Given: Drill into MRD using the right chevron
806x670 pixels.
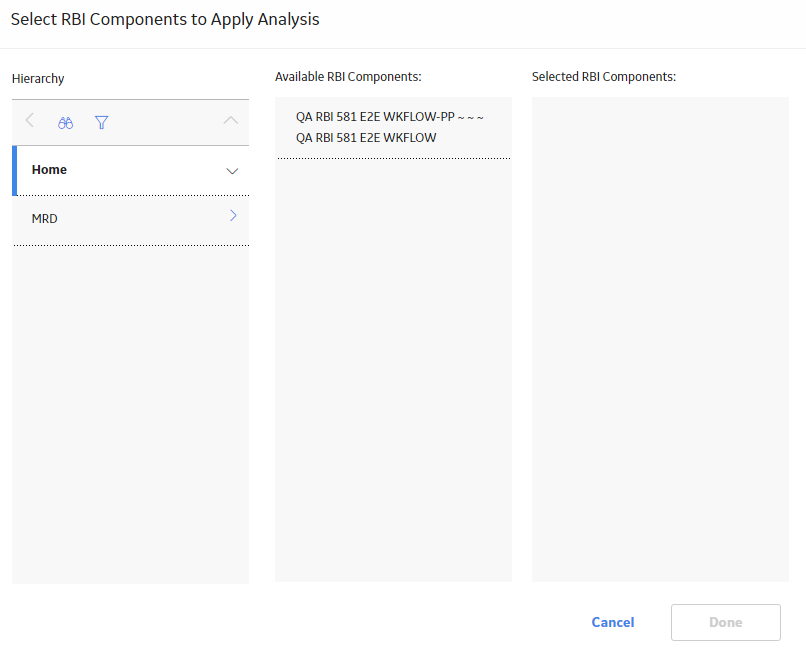Looking at the screenshot, I should [x=233, y=215].
